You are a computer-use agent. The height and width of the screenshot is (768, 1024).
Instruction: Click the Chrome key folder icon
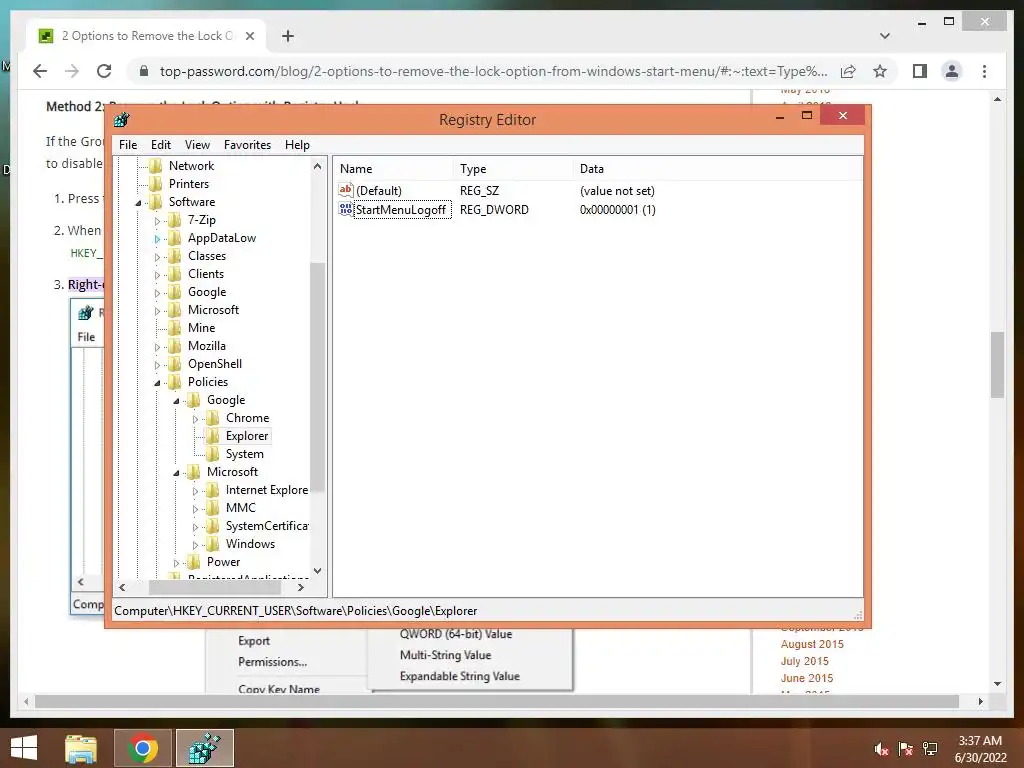click(212, 418)
